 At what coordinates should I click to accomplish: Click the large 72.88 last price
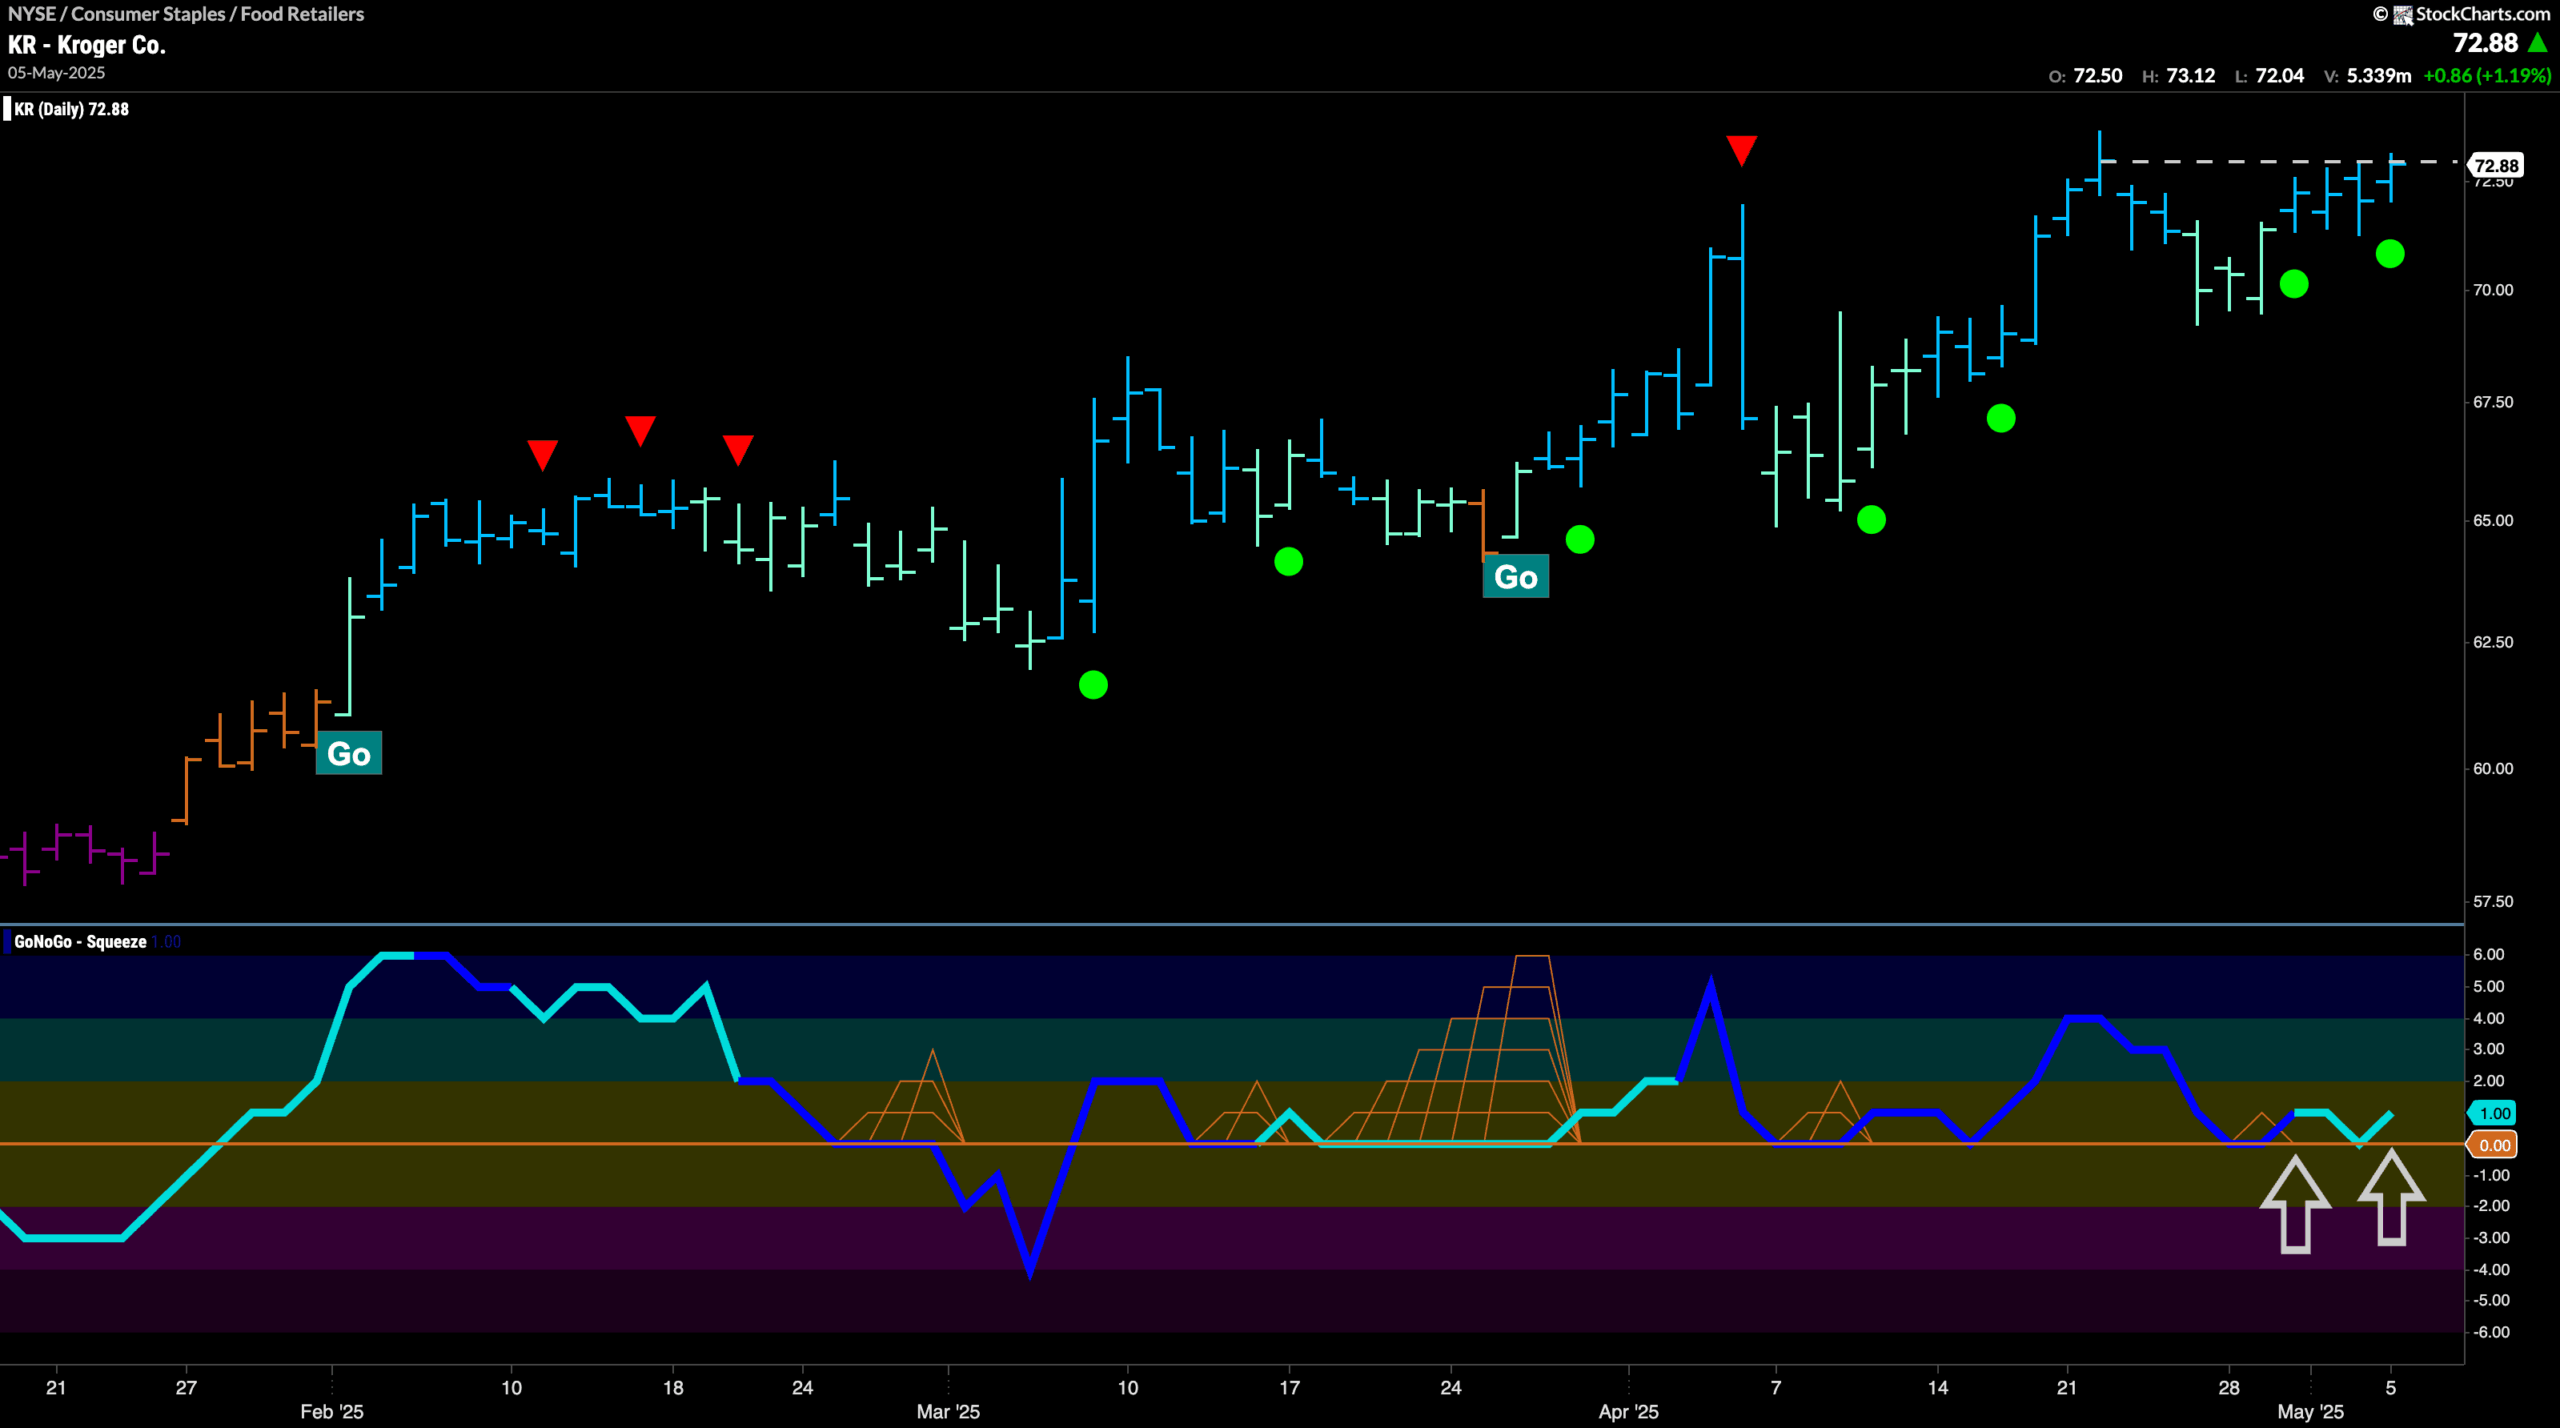coord(2485,43)
